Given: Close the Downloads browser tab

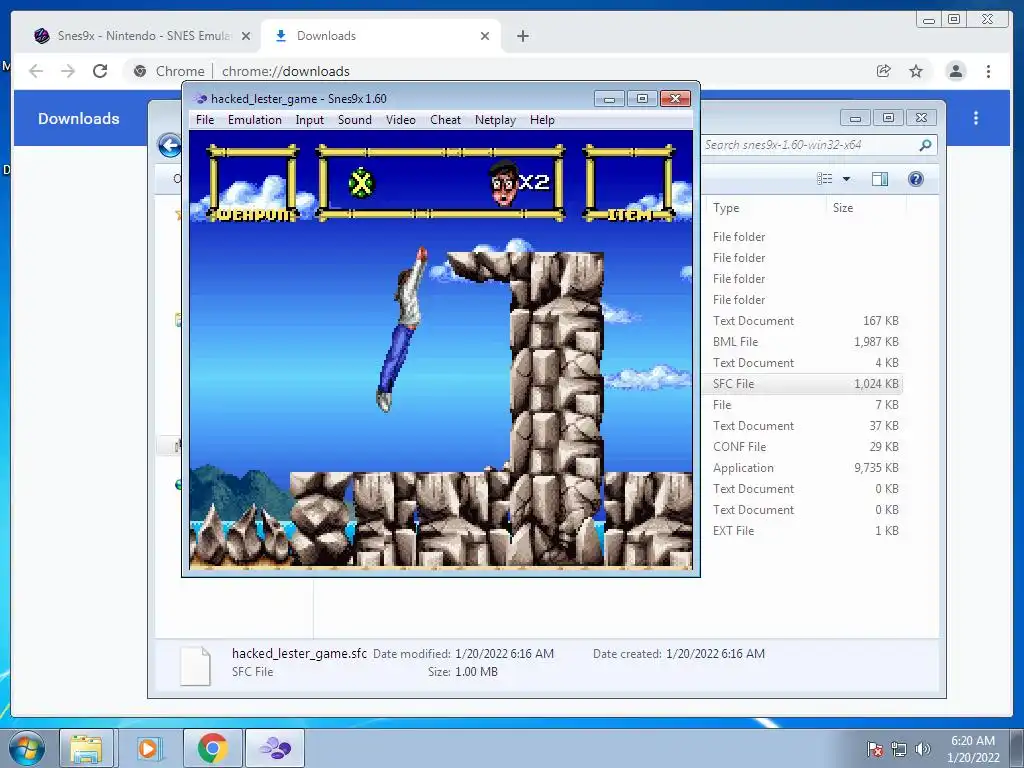Looking at the screenshot, I should point(485,36).
